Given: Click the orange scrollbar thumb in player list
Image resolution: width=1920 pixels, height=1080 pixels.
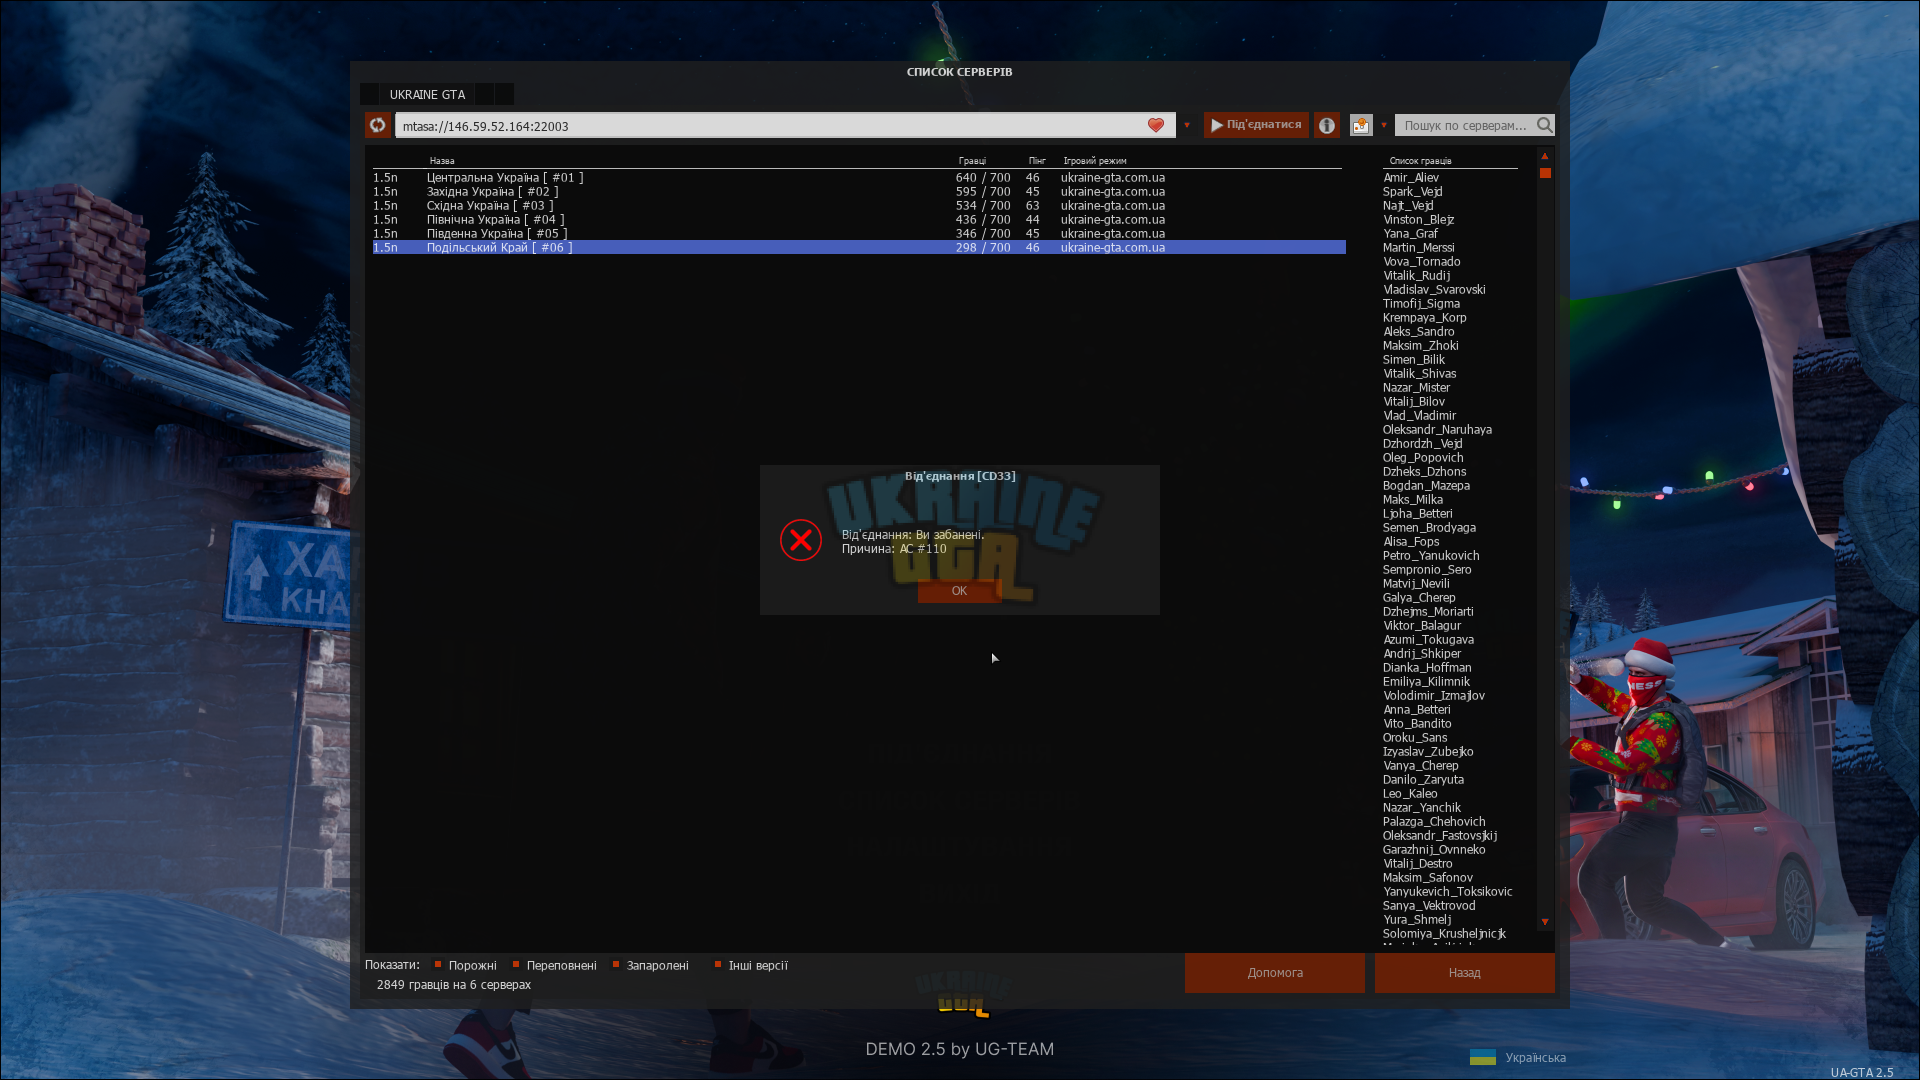Looking at the screenshot, I should pos(1545,173).
